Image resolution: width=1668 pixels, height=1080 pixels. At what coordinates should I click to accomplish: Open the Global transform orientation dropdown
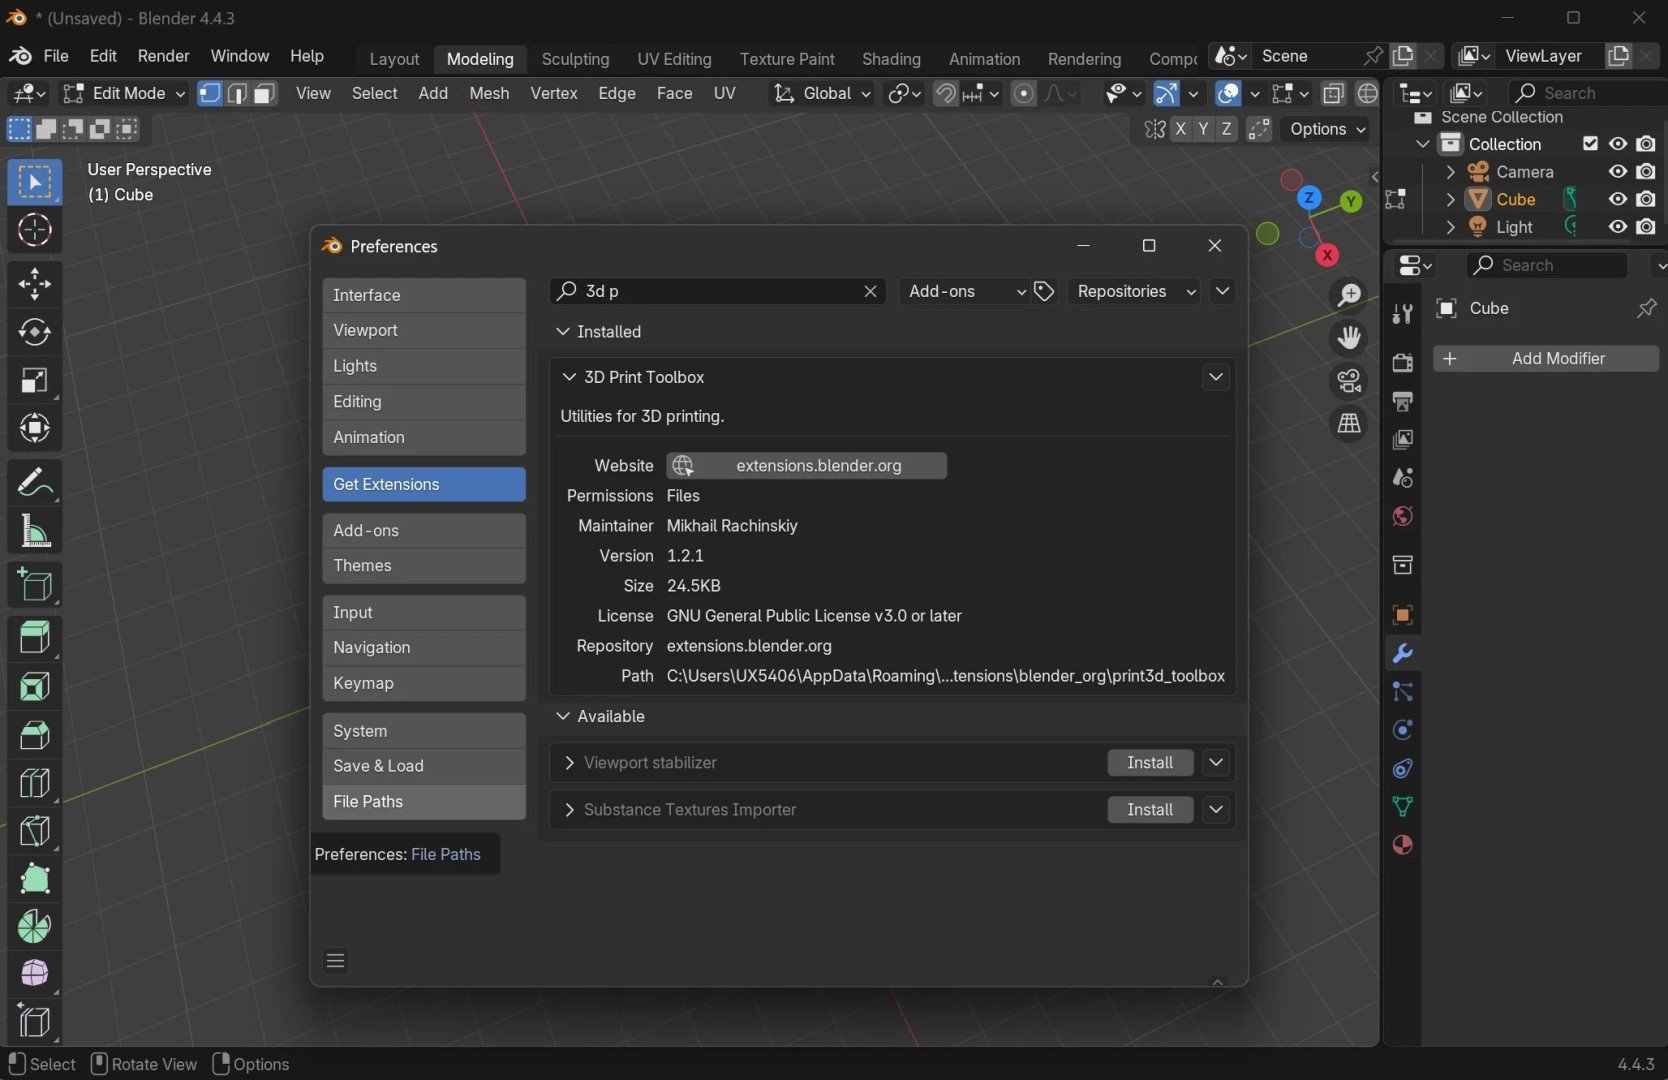(822, 93)
